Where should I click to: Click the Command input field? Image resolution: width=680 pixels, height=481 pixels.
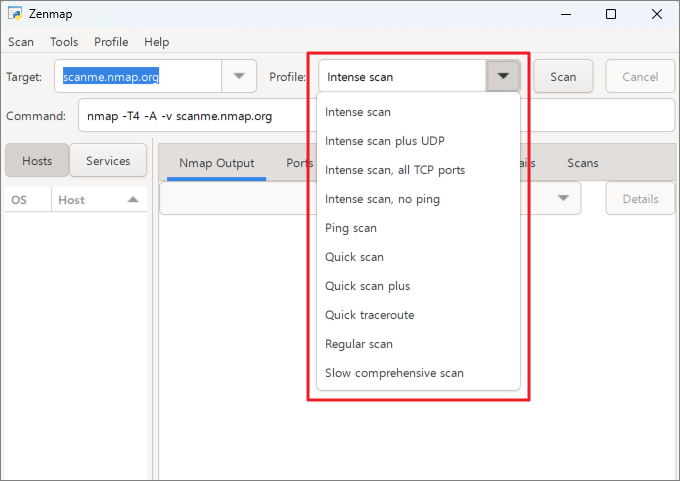click(376, 115)
